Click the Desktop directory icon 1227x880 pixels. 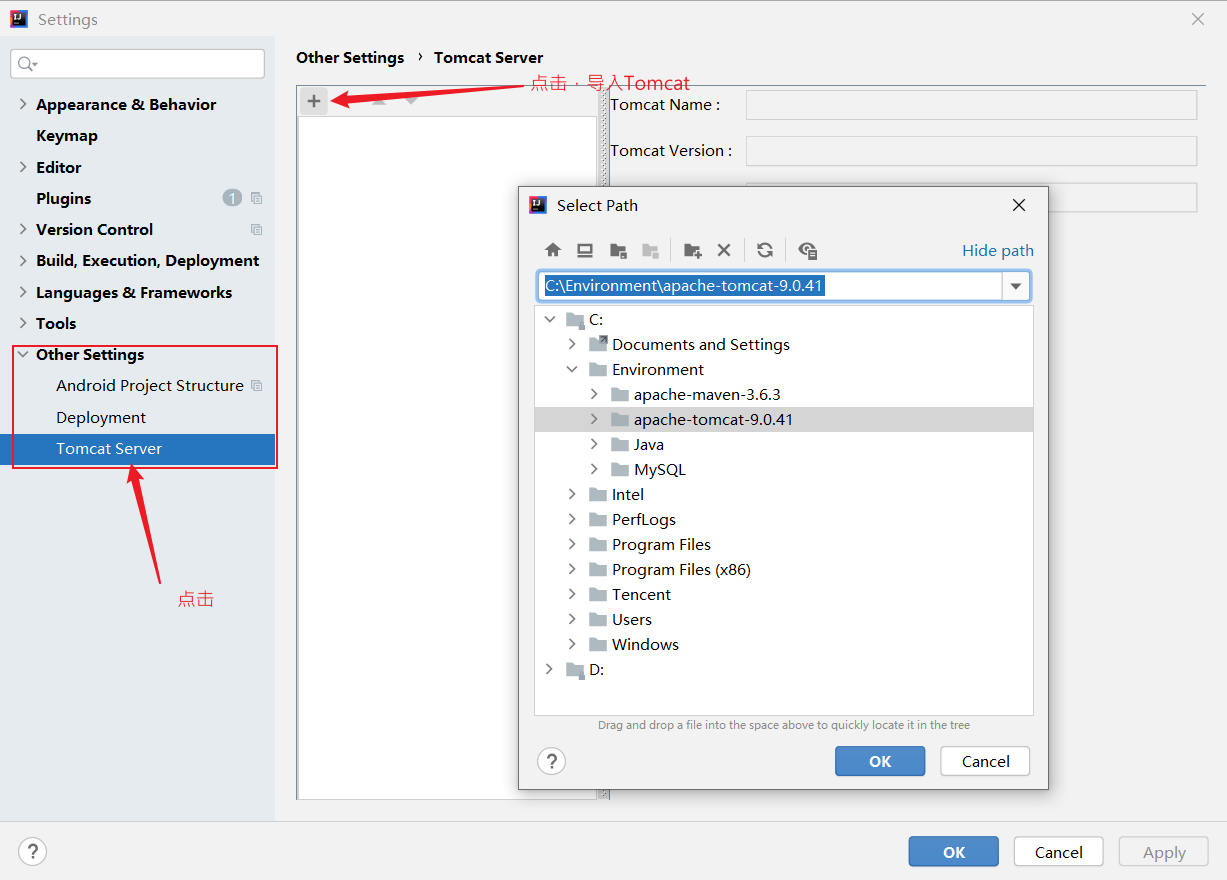coord(585,250)
